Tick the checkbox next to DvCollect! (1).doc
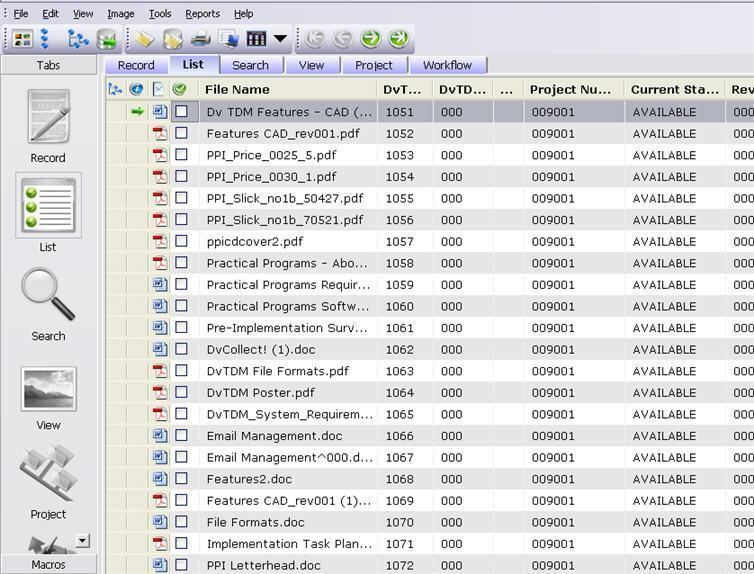754x574 pixels. click(x=181, y=349)
